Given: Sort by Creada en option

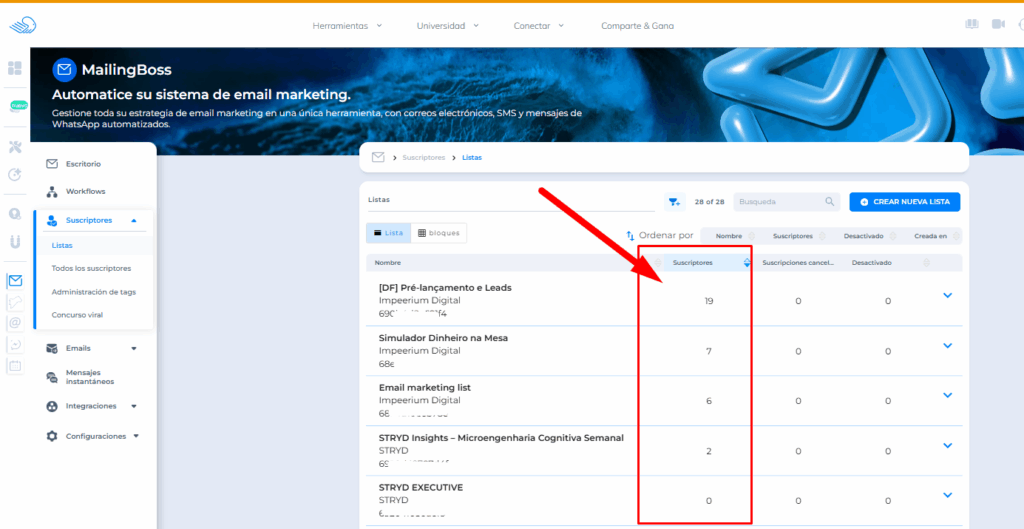Looking at the screenshot, I should tap(930, 236).
